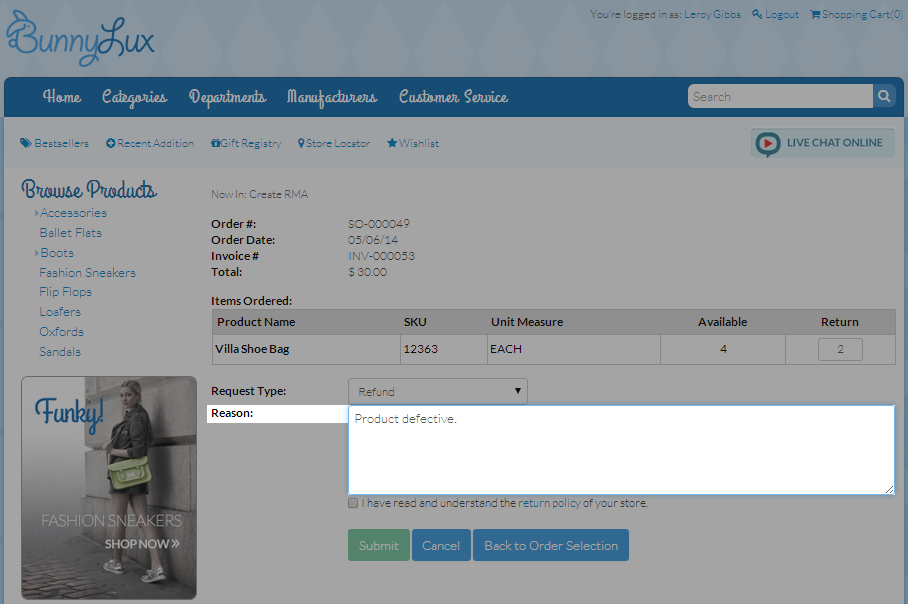Click the search magnifier icon
Viewport: 908px width, 604px height.
click(x=884, y=97)
